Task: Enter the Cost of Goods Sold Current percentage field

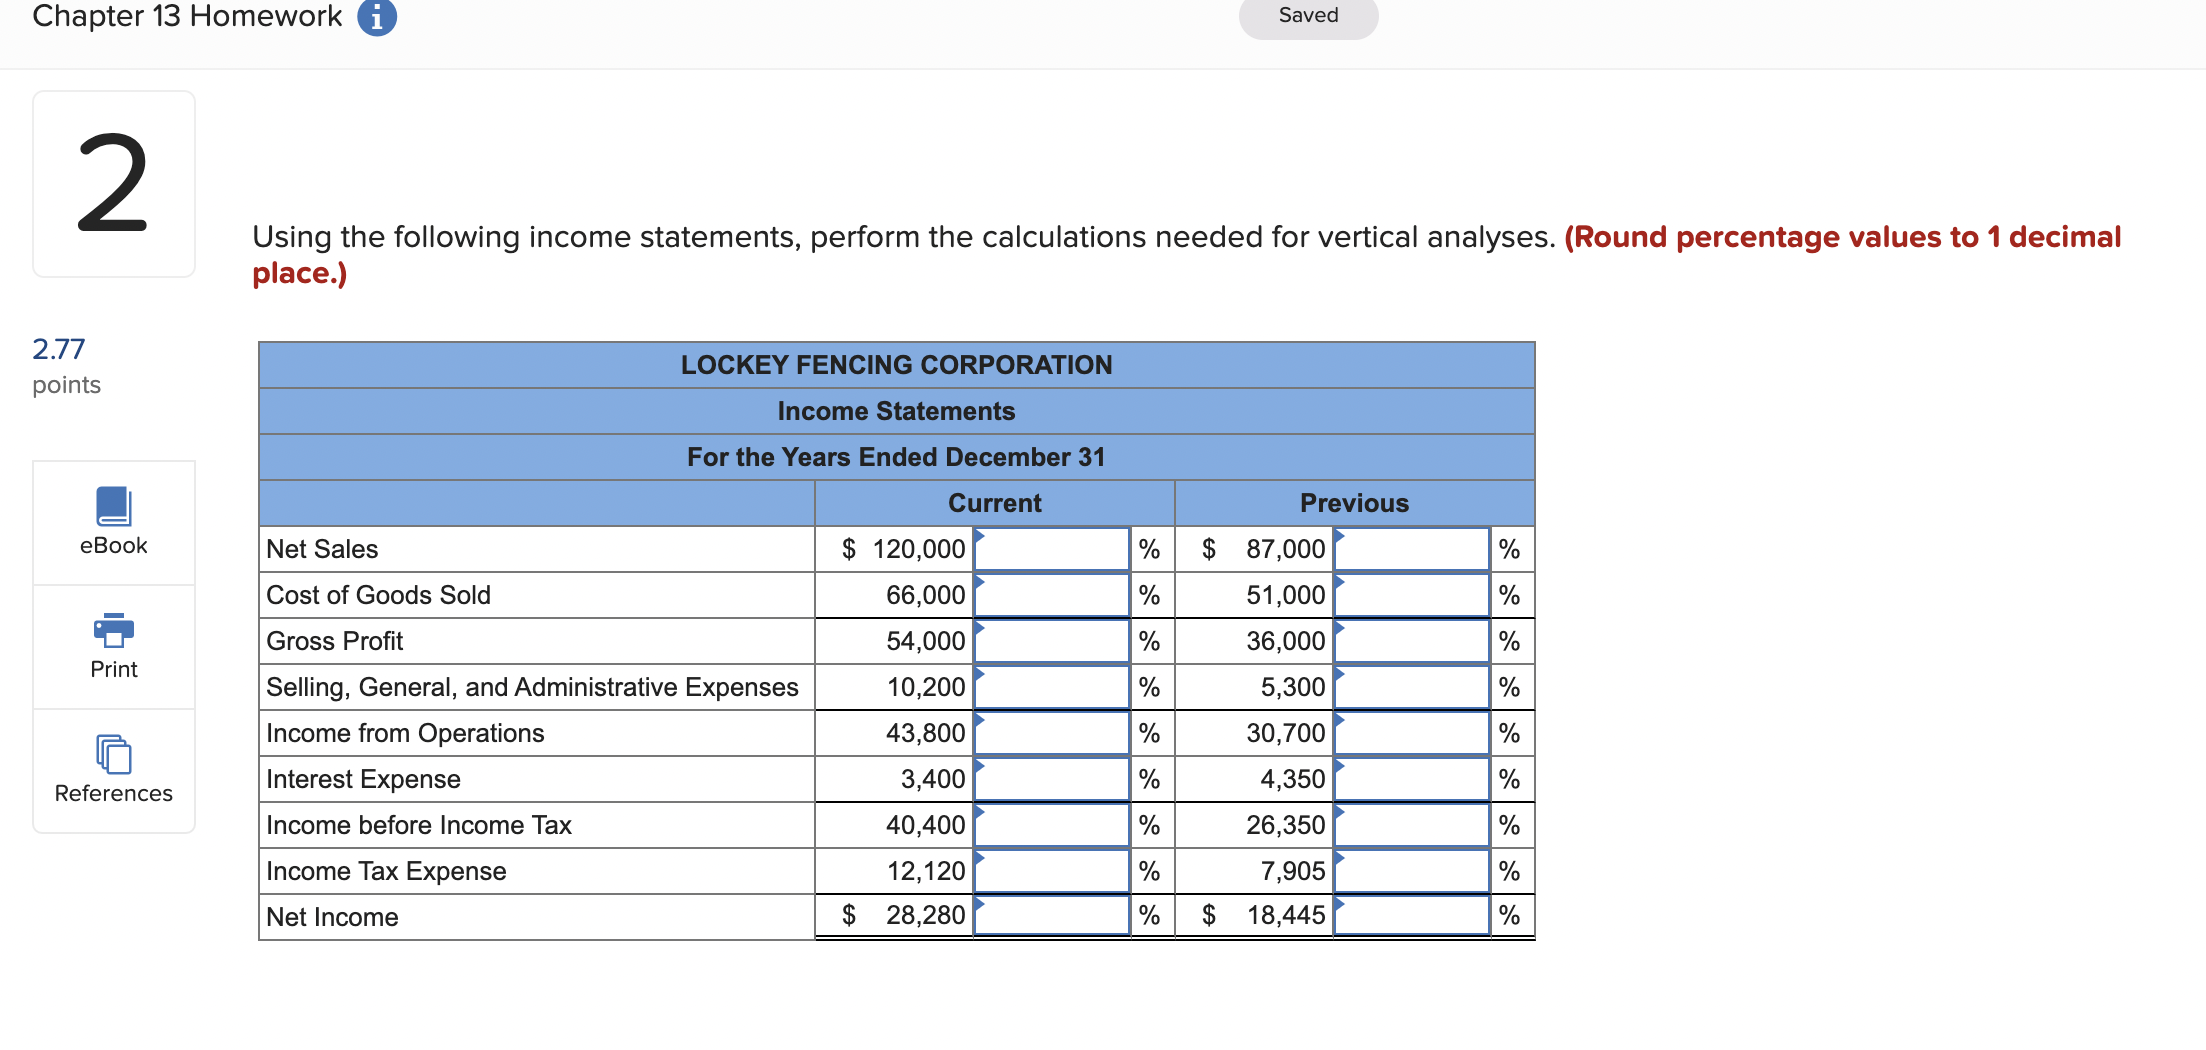Action: [1050, 595]
